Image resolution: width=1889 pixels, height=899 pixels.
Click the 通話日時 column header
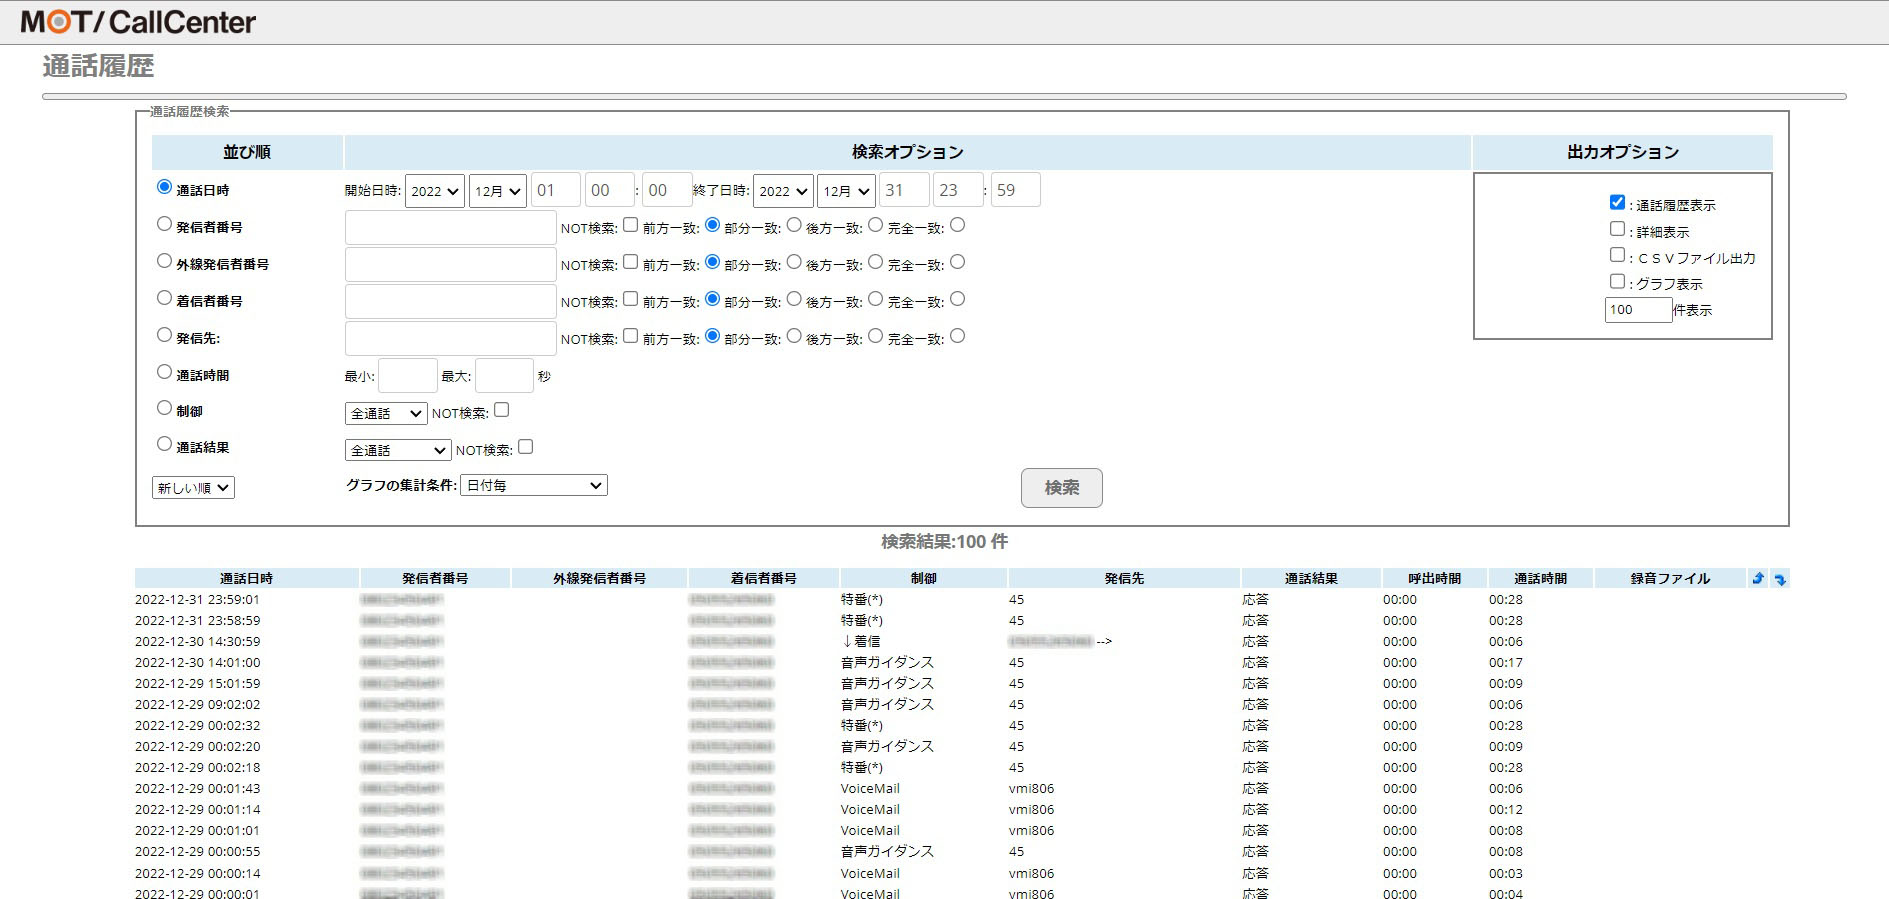tap(246, 578)
